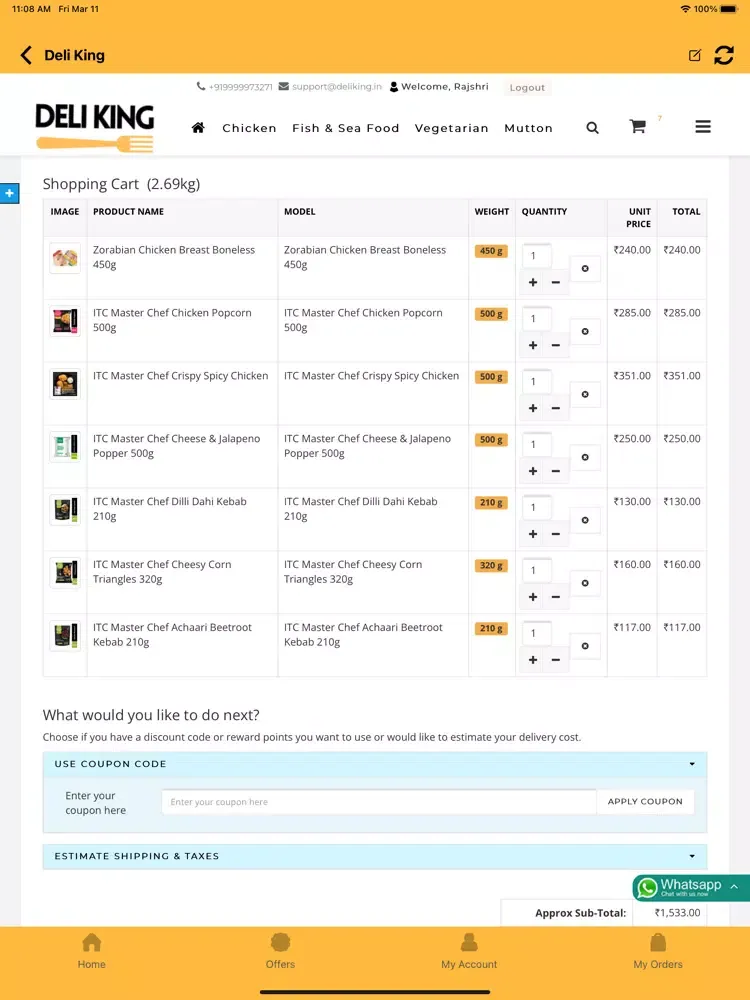
Task: Tap the battery indicator in status bar
Action: [728, 9]
